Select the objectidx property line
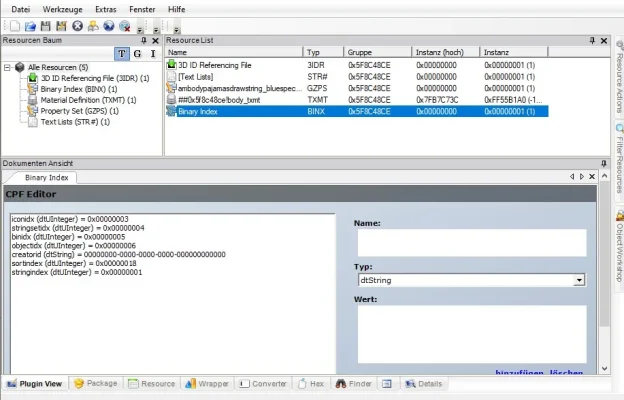Image resolution: width=624 pixels, height=400 pixels. (x=74, y=246)
